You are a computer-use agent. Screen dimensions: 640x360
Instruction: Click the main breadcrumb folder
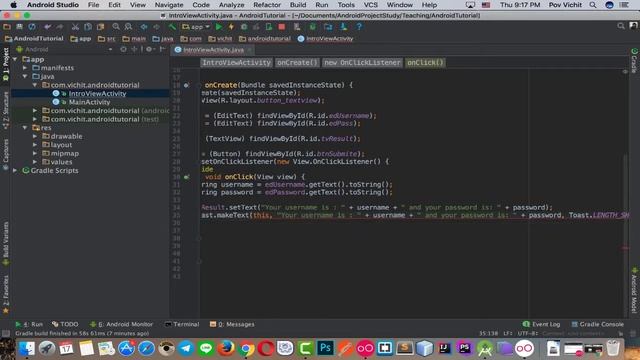[134, 39]
